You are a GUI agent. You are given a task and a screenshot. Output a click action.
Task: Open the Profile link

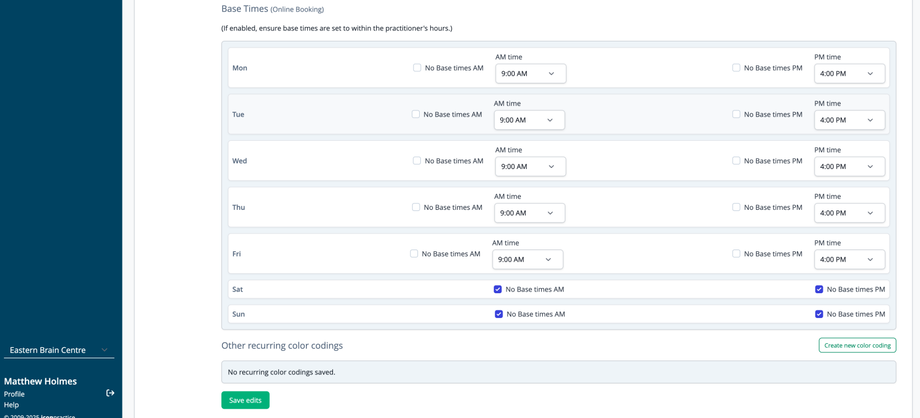[14, 394]
